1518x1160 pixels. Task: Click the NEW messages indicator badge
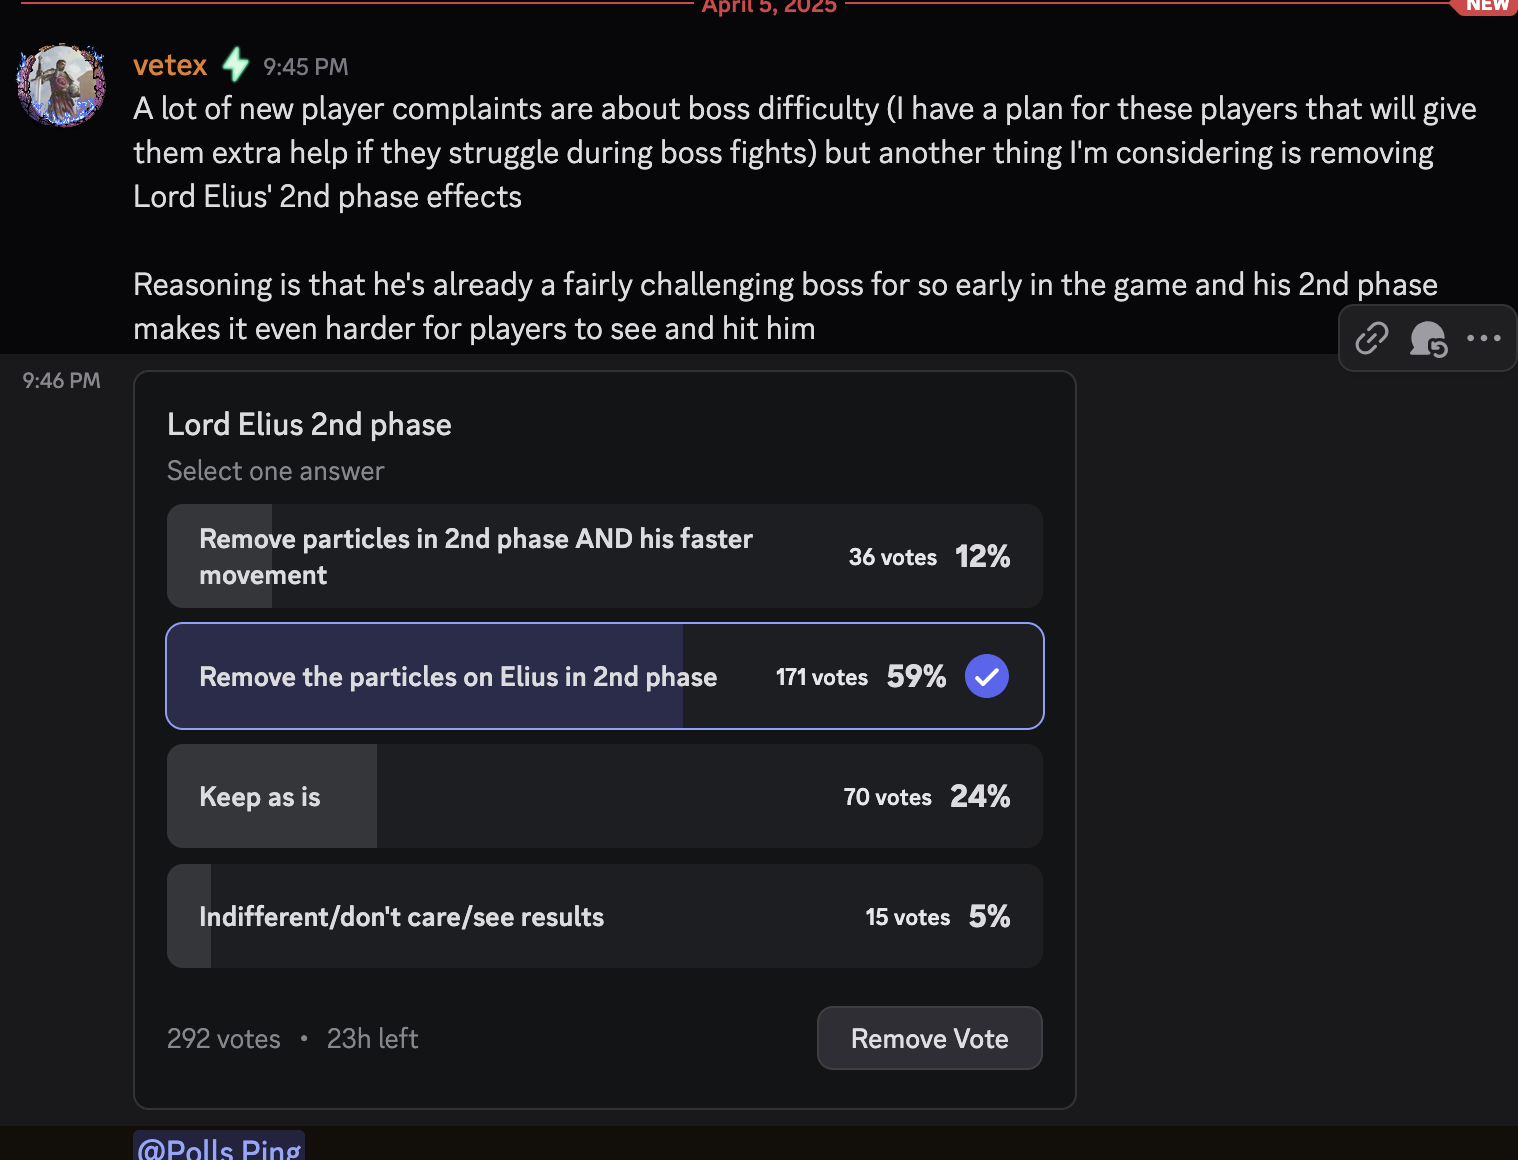(x=1486, y=6)
